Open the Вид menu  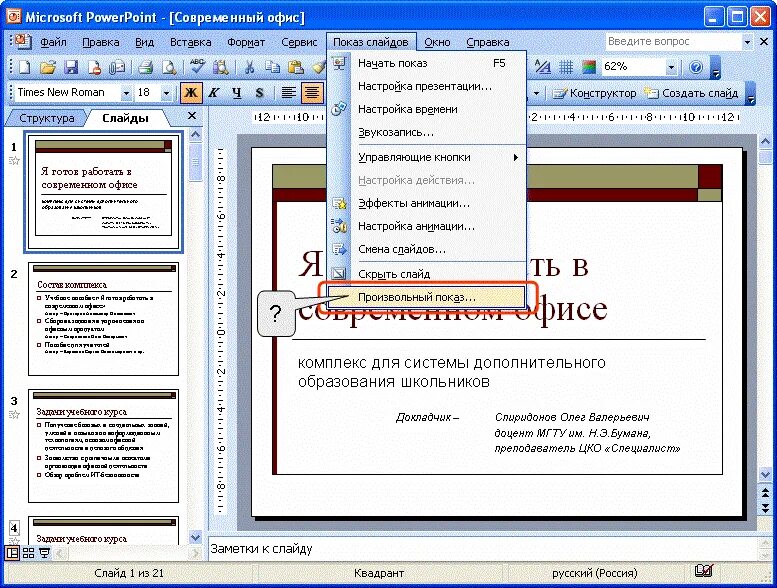click(144, 43)
